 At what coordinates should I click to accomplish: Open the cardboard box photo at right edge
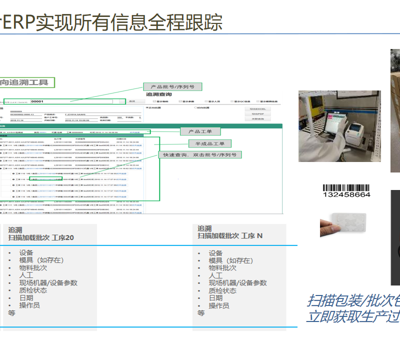395,111
